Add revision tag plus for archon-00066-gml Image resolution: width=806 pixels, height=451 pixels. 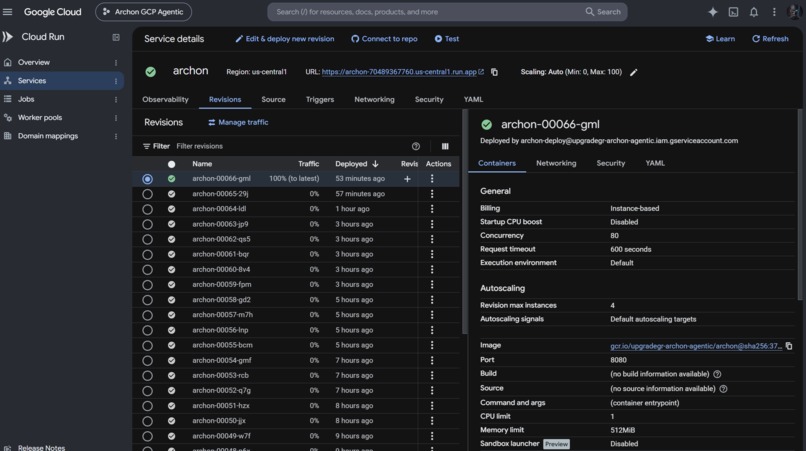407,179
